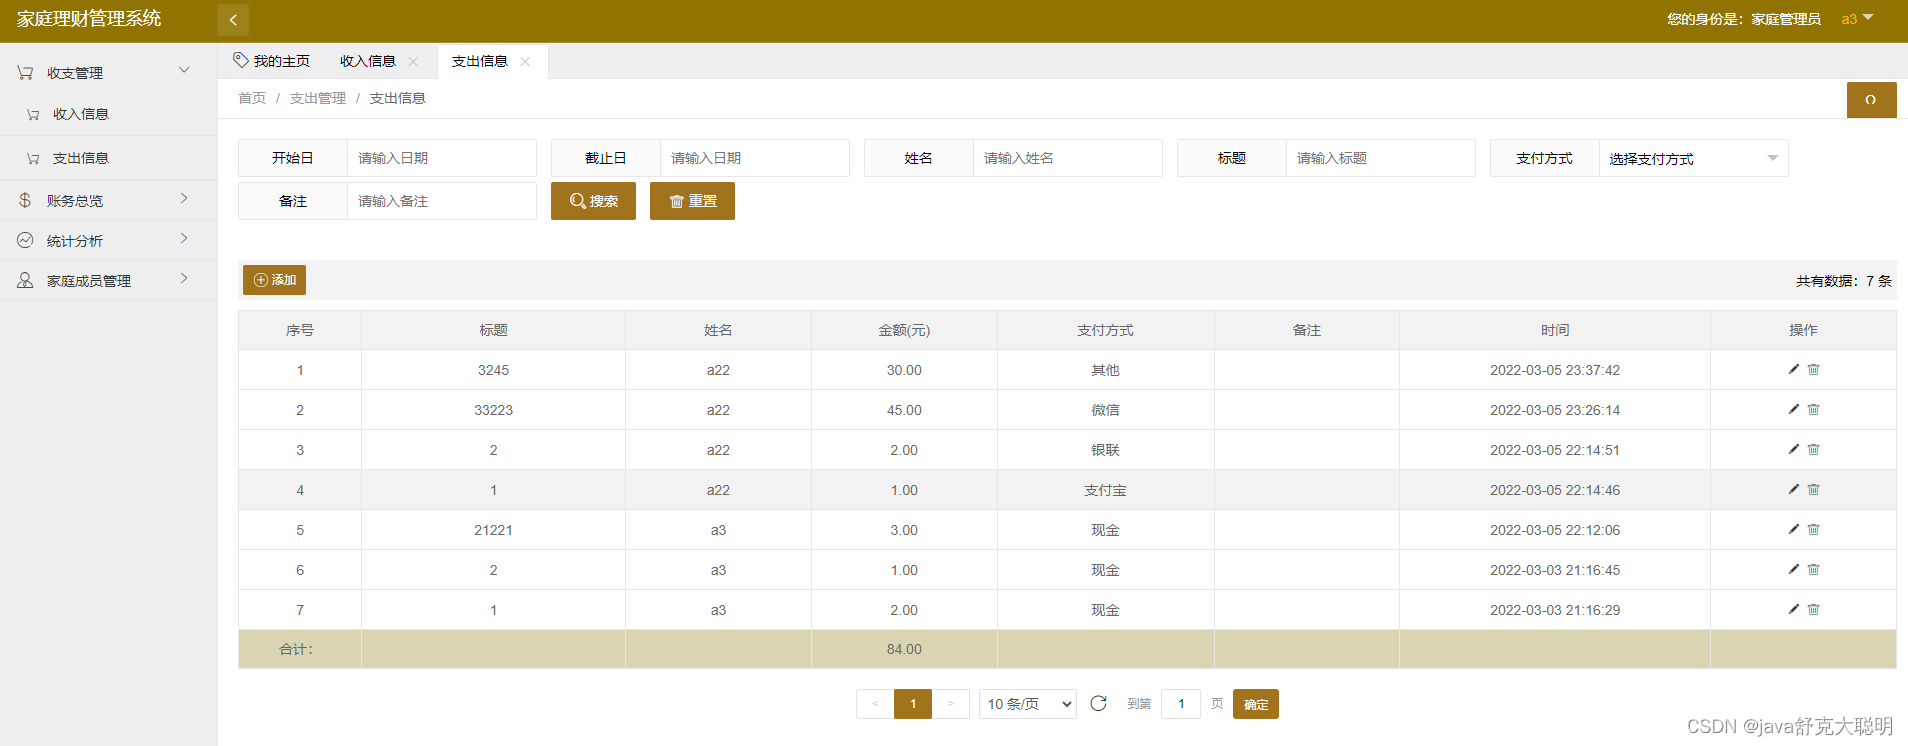
Task: Focus the 请输入备注 input field
Action: point(441,201)
